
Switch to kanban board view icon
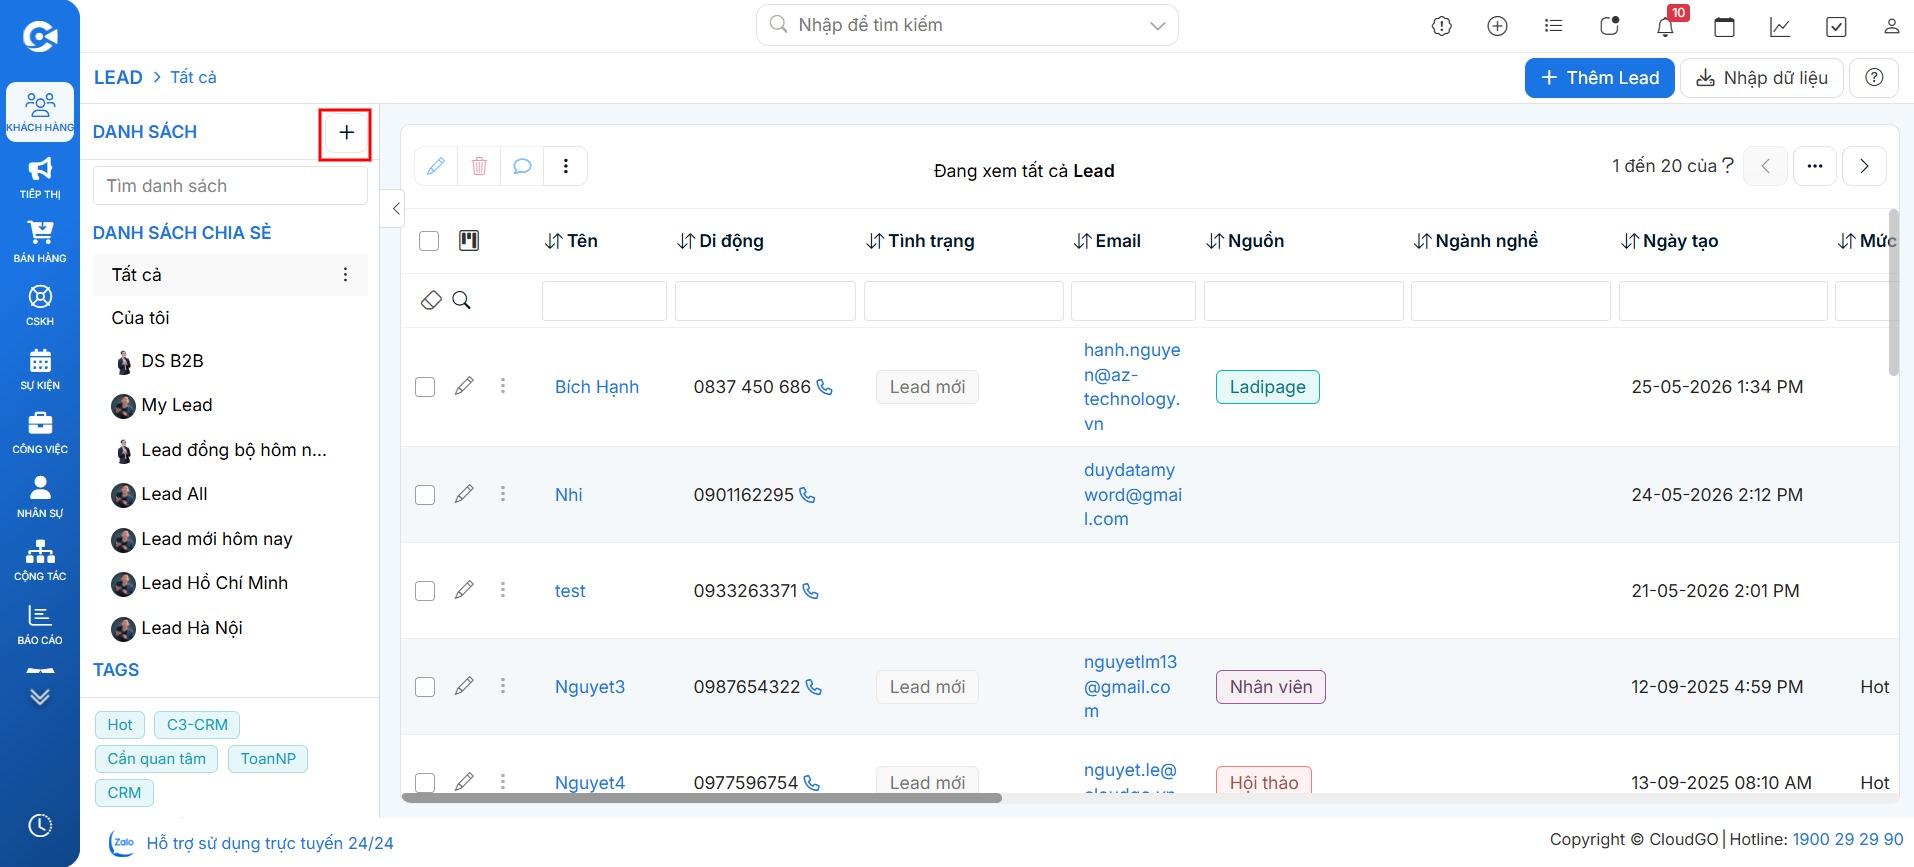(469, 240)
